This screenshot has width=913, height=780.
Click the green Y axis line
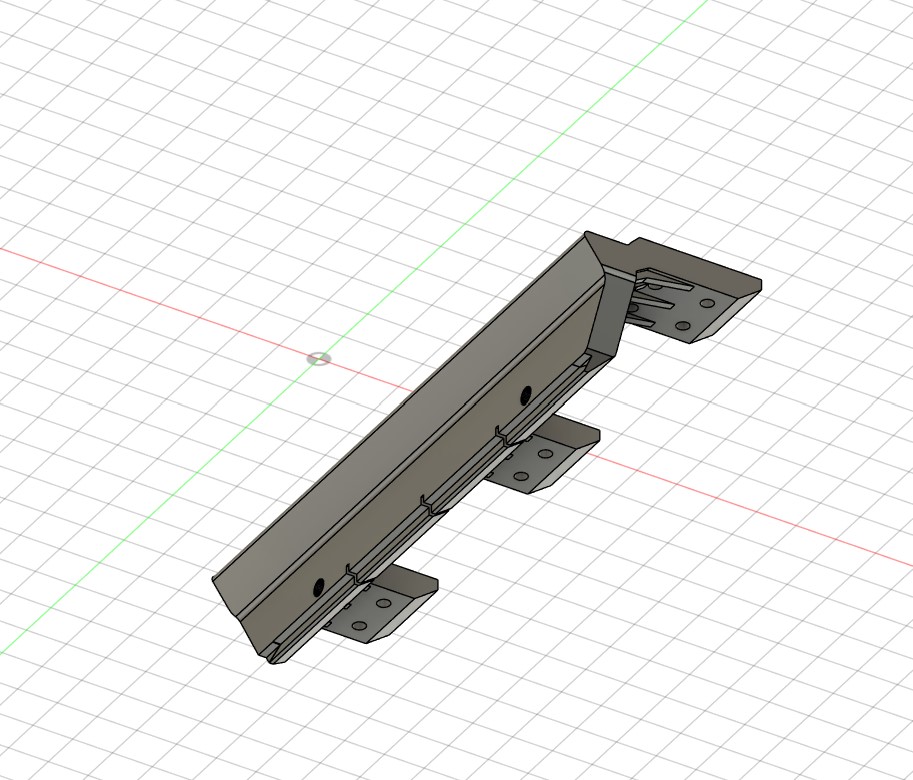tap(466, 224)
